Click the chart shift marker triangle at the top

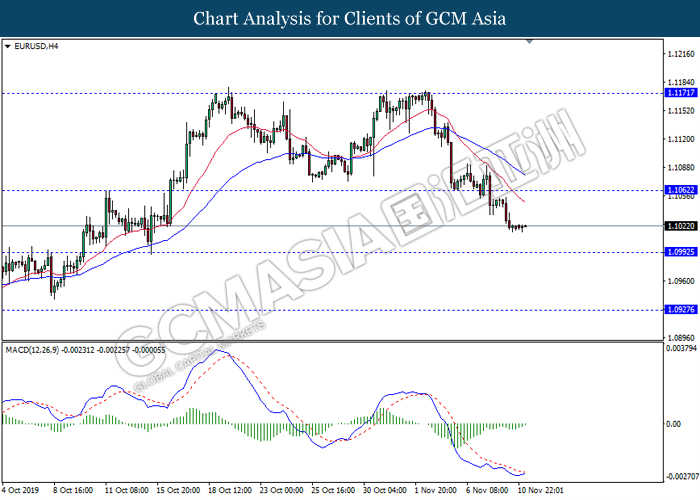click(529, 42)
